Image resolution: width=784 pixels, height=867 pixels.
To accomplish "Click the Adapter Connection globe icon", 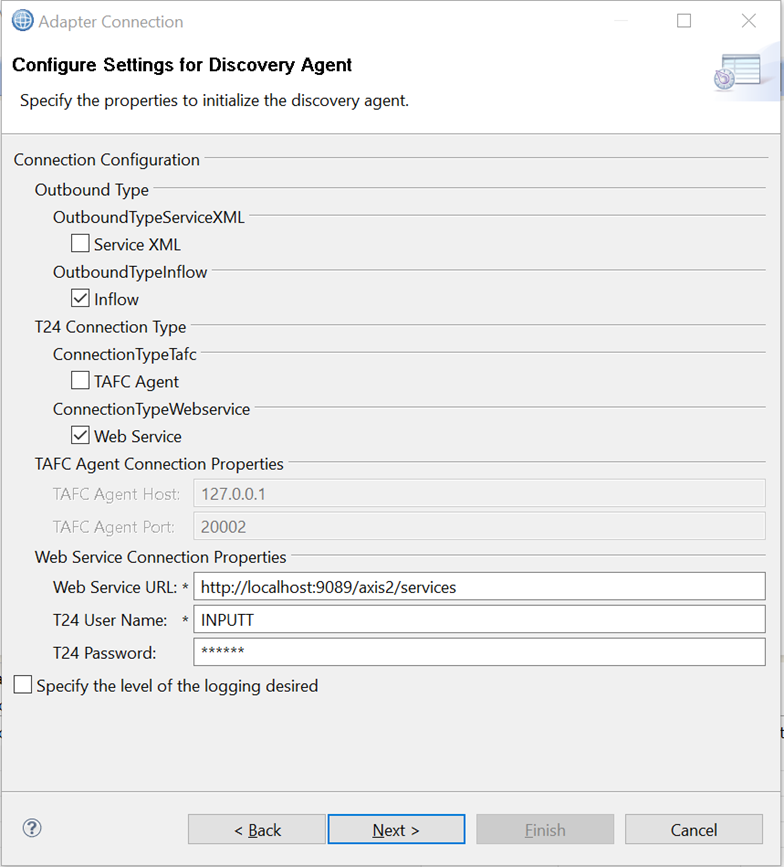I will [x=22, y=21].
